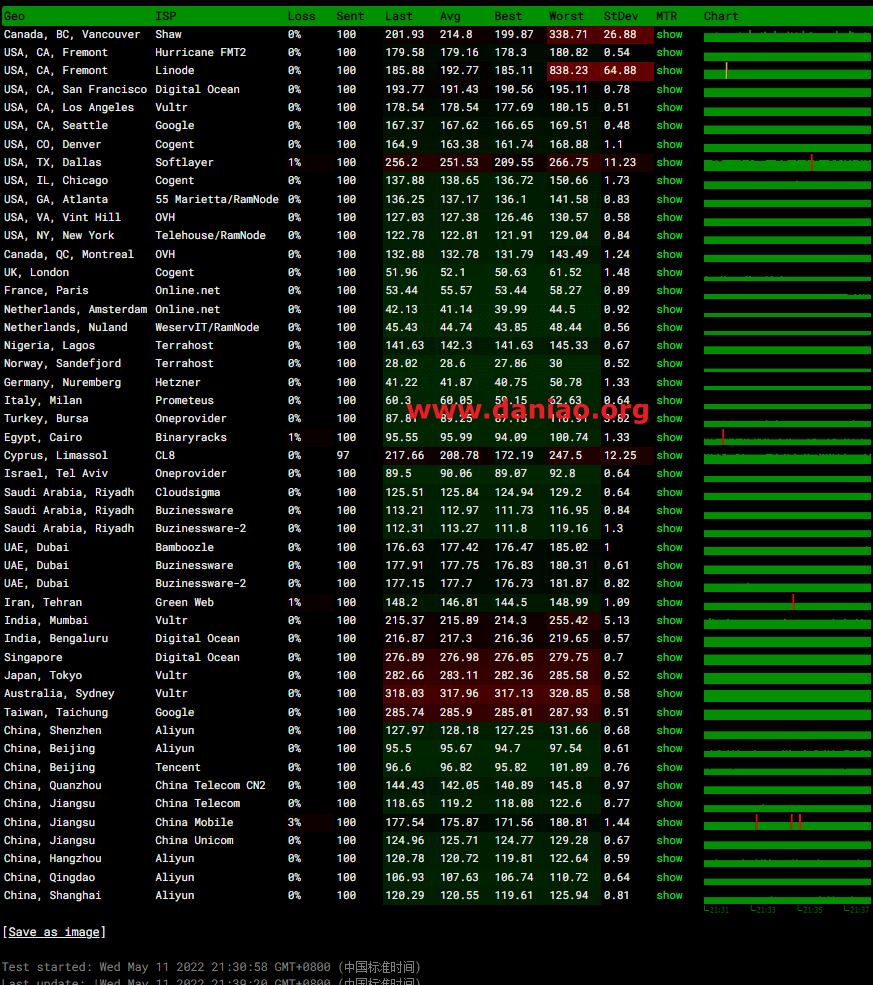Click the latency chart for Jiangsu China Mobile

click(787, 822)
